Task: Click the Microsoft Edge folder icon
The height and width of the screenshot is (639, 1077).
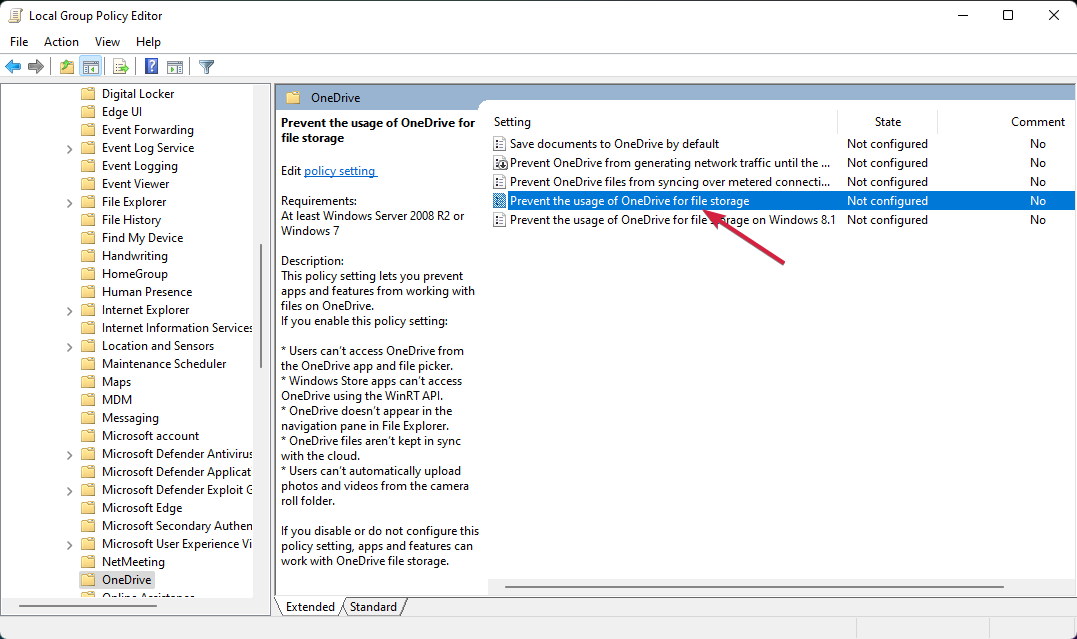Action: [88, 508]
